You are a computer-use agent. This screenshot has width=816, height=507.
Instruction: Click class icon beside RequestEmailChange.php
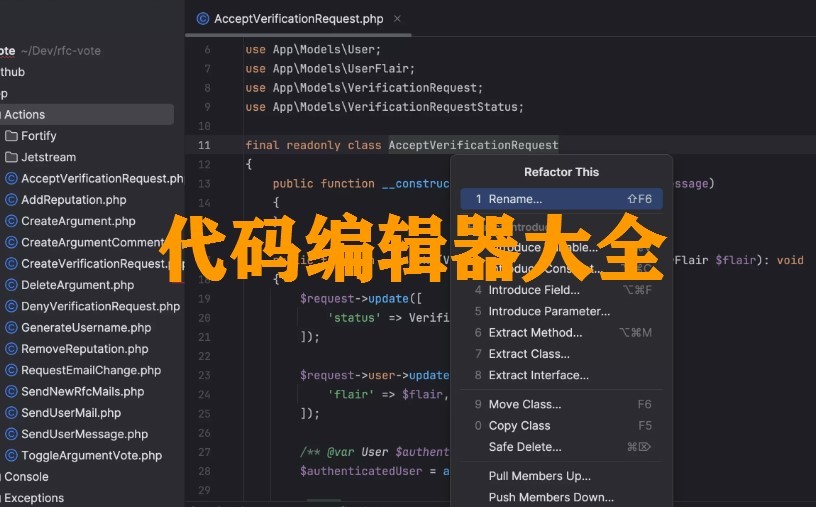tap(11, 371)
